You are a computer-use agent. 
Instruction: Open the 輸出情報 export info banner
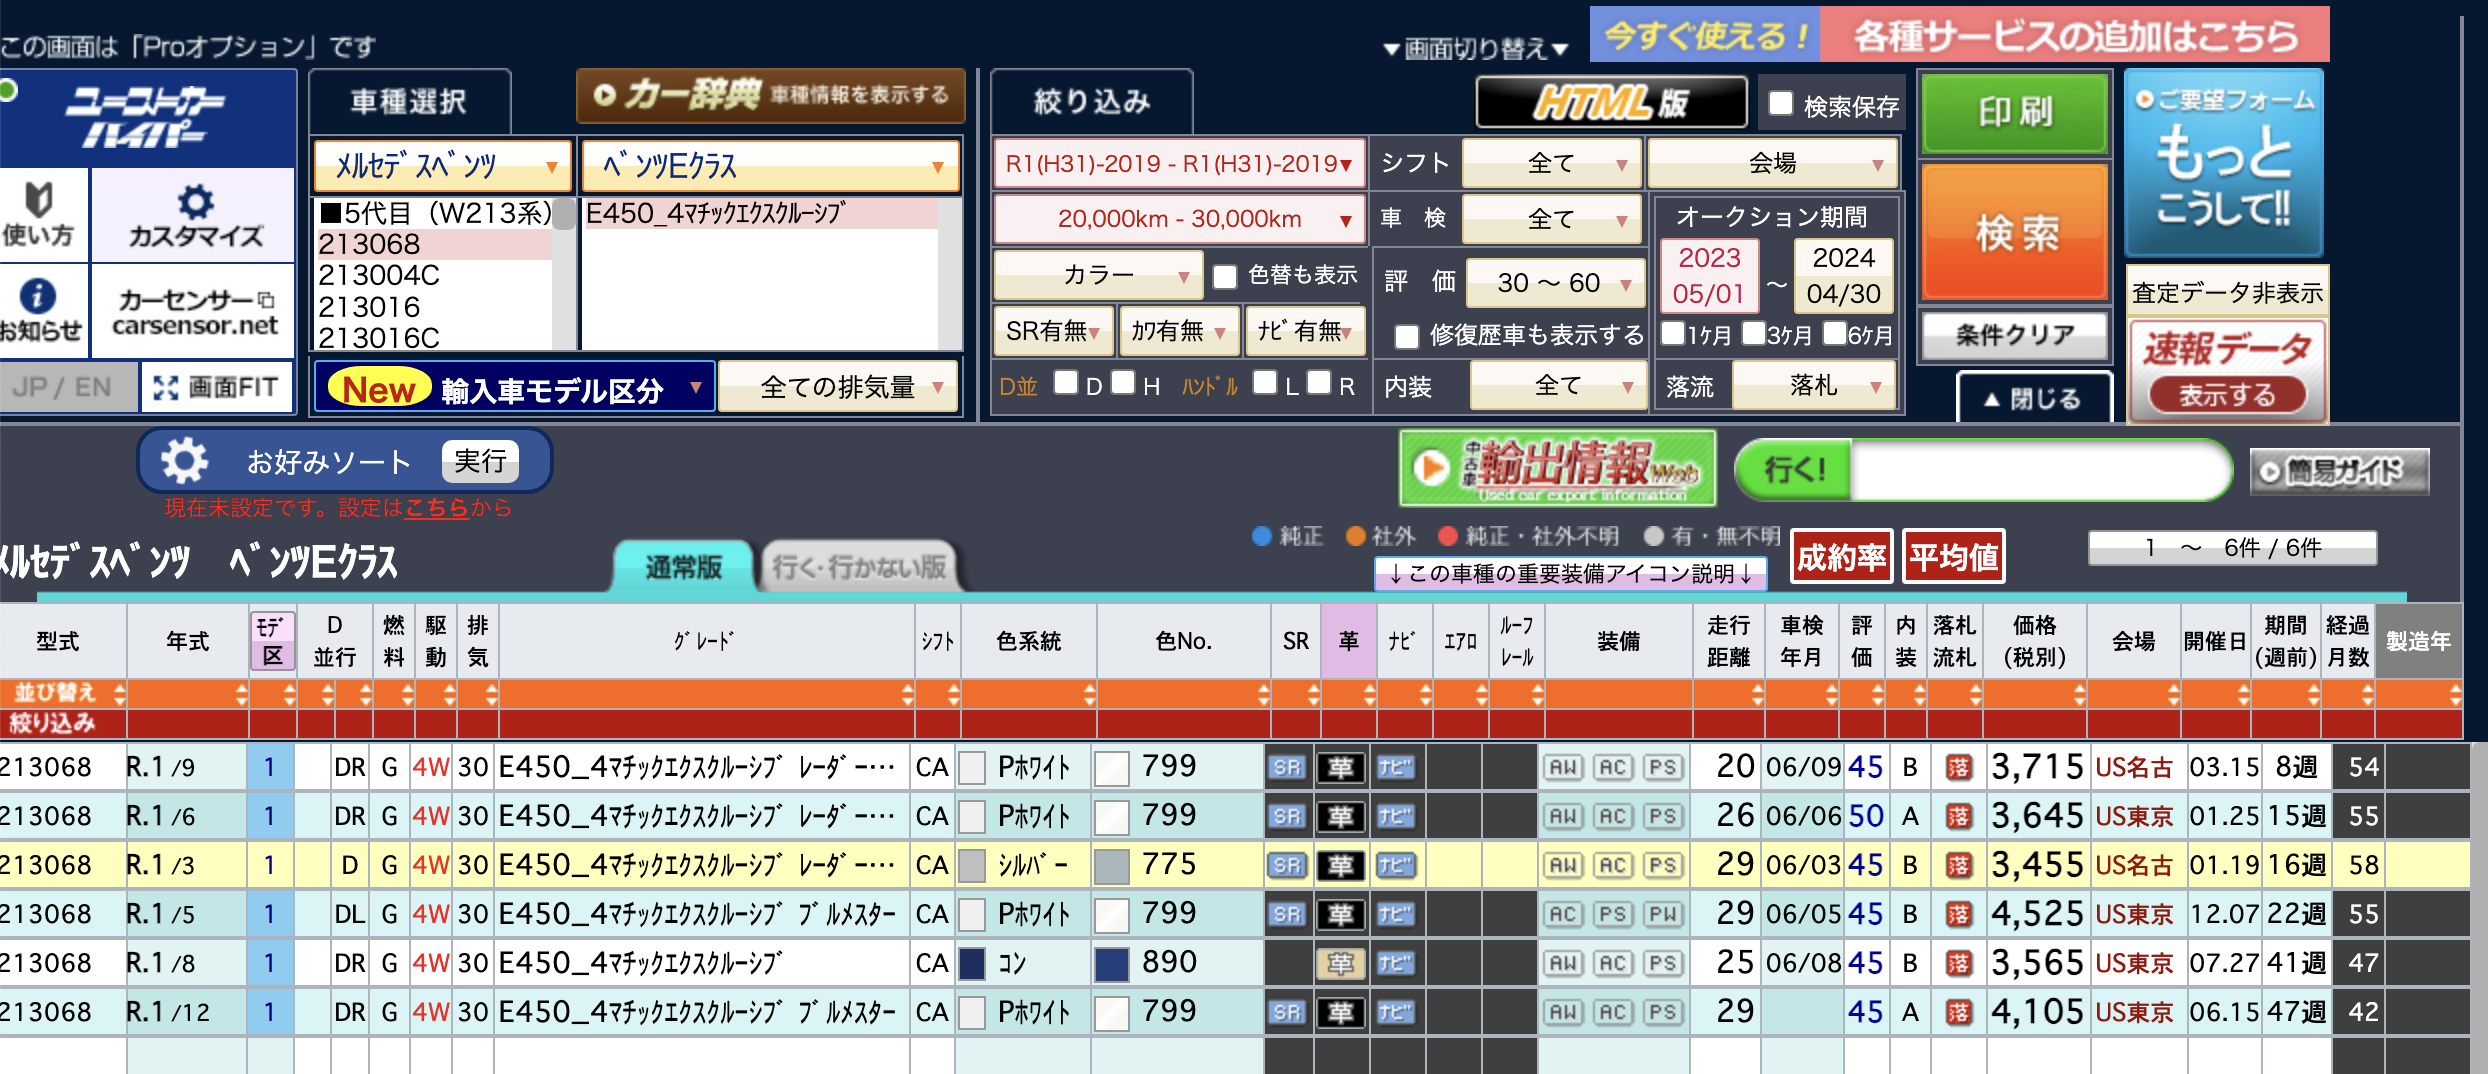click(1557, 468)
